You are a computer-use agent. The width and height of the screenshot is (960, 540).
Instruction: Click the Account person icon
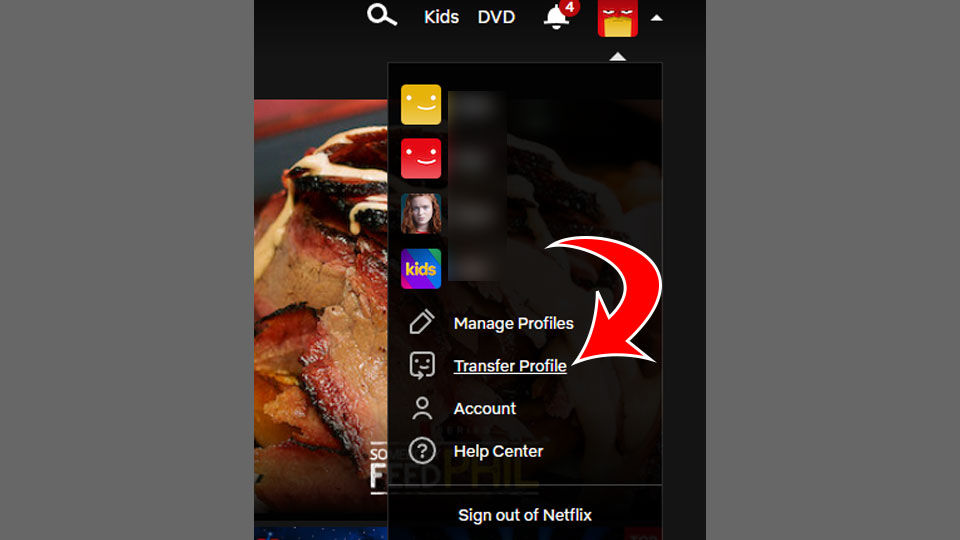point(422,408)
